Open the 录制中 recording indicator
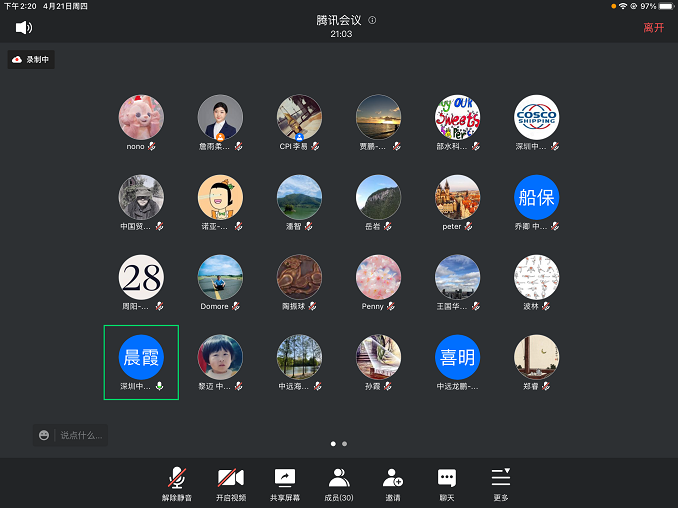 (x=31, y=60)
